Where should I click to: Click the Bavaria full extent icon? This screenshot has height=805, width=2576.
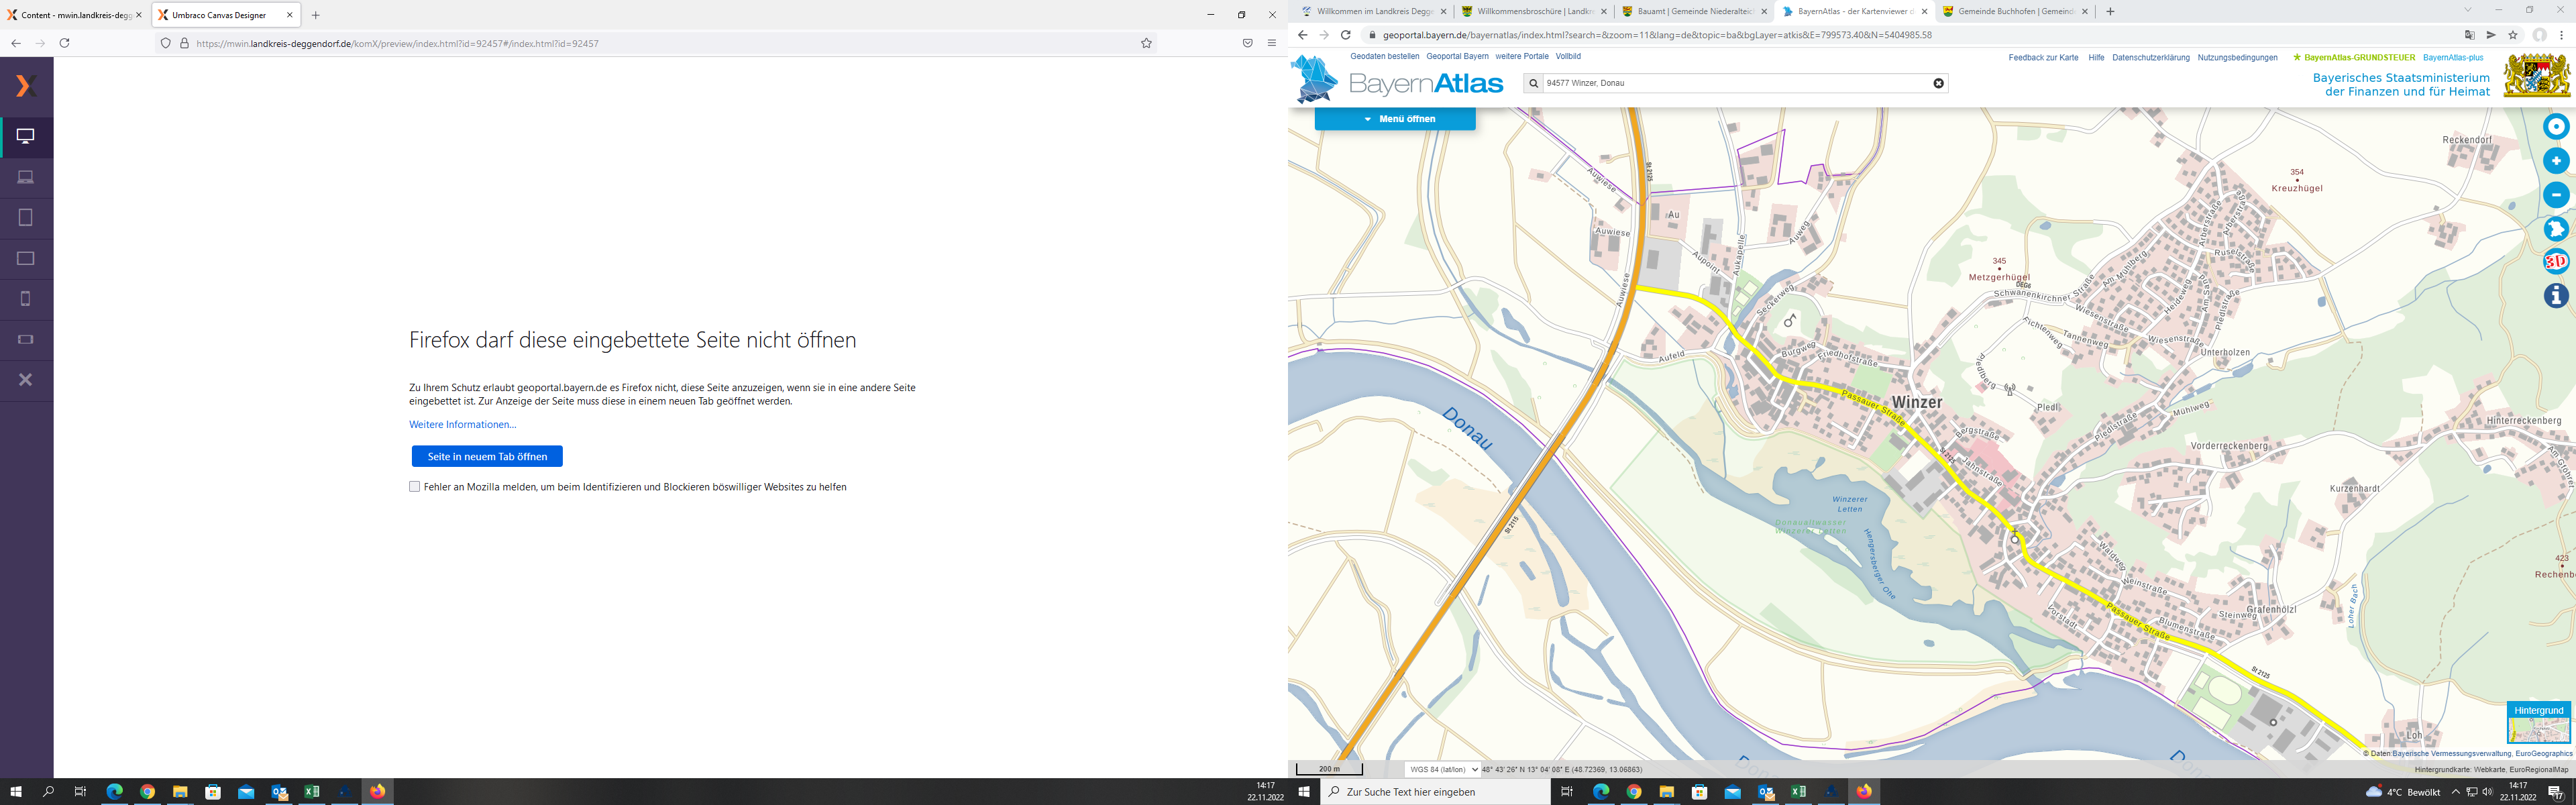tap(2555, 229)
